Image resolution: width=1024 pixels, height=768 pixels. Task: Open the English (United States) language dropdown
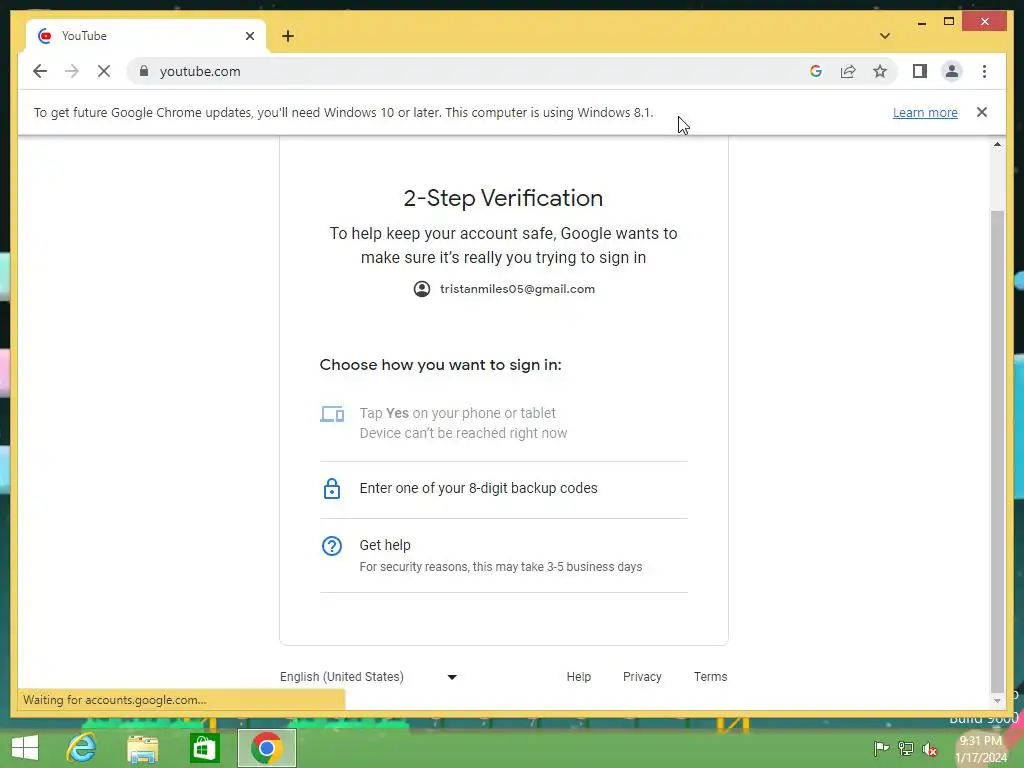(x=369, y=677)
